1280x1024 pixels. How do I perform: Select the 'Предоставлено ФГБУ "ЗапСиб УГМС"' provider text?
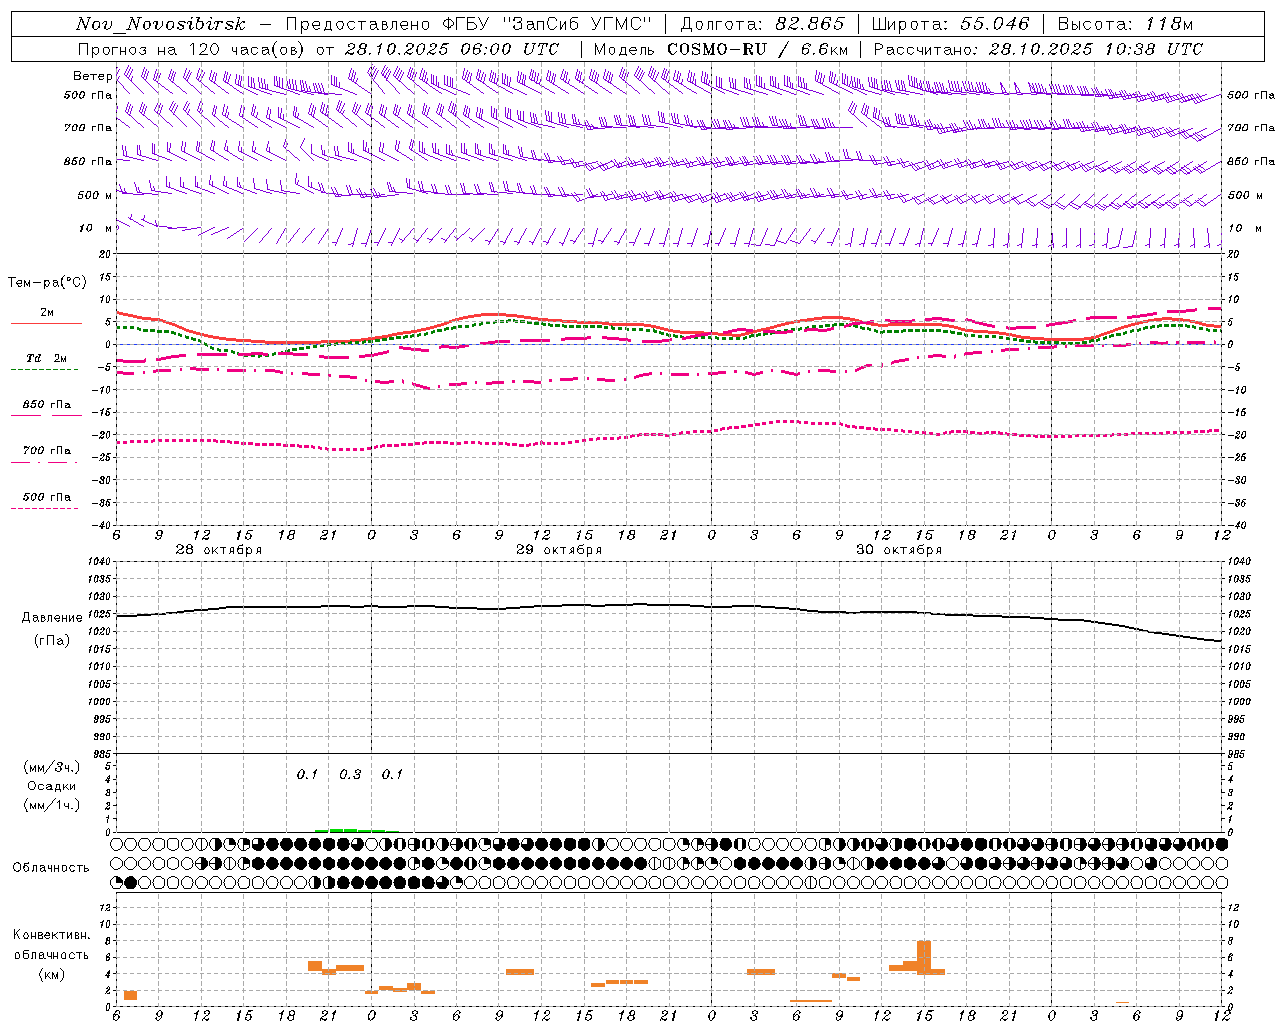click(x=469, y=24)
